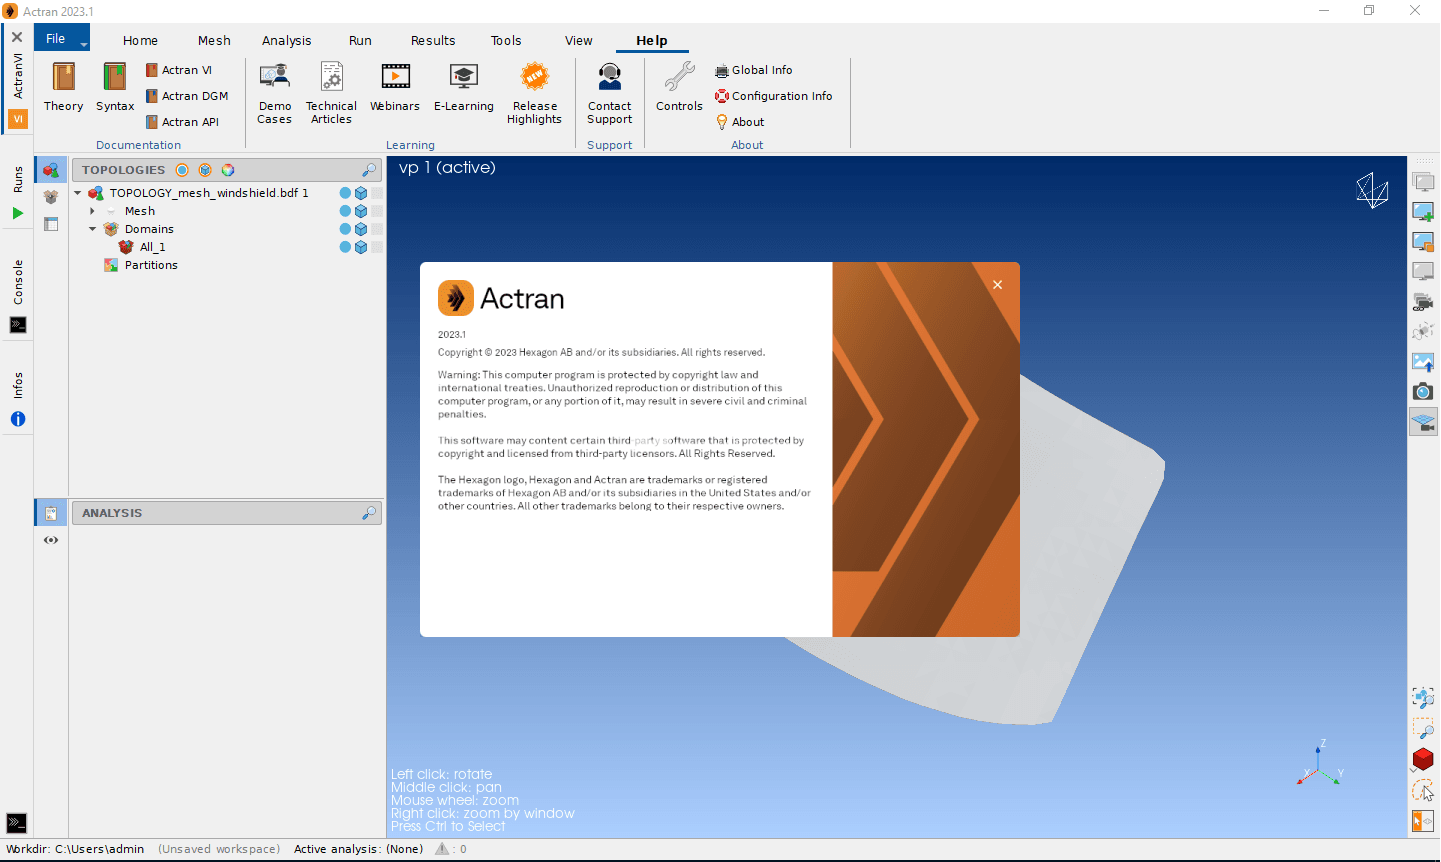The height and width of the screenshot is (862, 1441).
Task: Collapse the Domains tree node
Action: click(92, 229)
